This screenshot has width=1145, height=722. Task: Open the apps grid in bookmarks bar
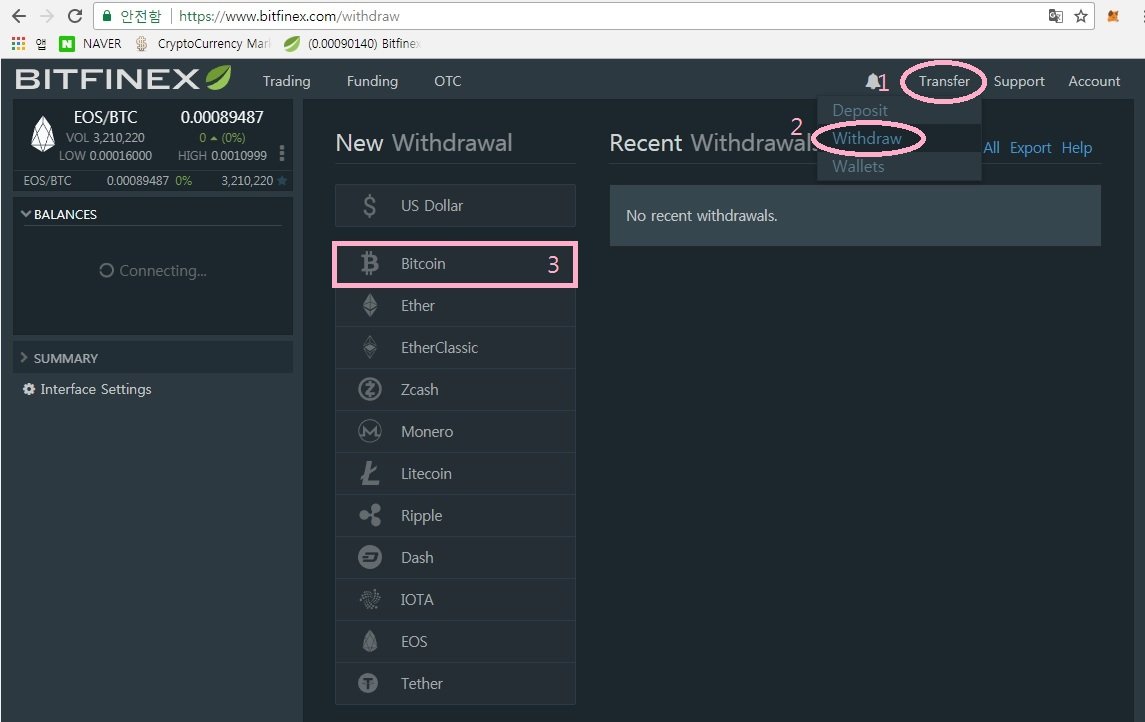coord(18,44)
